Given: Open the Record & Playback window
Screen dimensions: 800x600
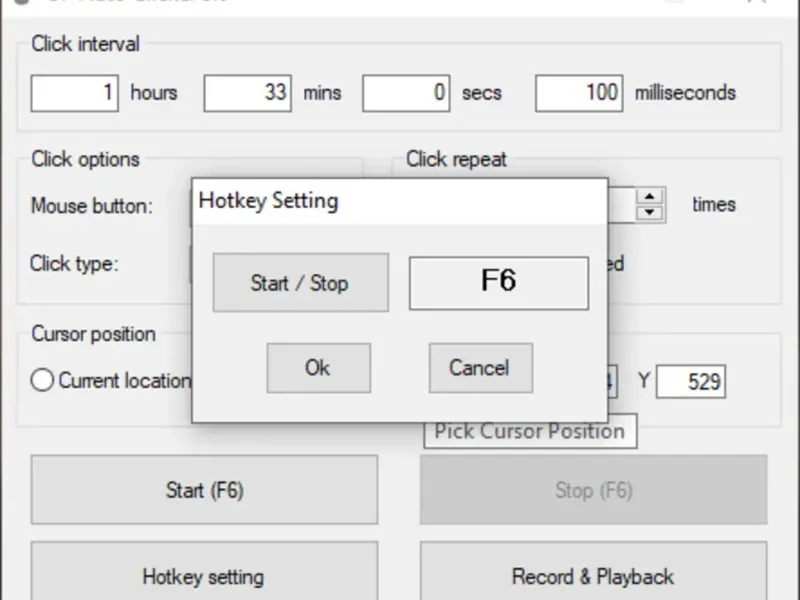Looking at the screenshot, I should (x=593, y=575).
